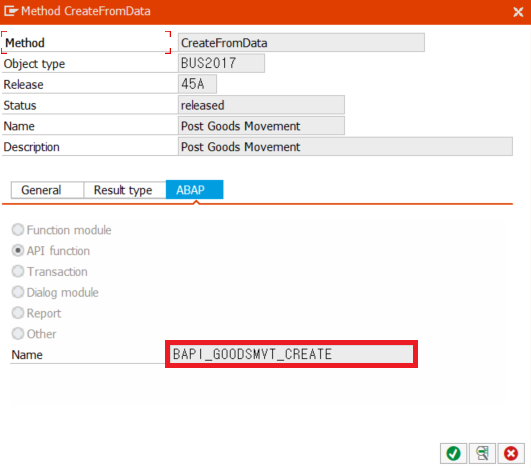This screenshot has width=531, height=468.
Task: Switch to the Result type tab
Action: pyautogui.click(x=125, y=190)
